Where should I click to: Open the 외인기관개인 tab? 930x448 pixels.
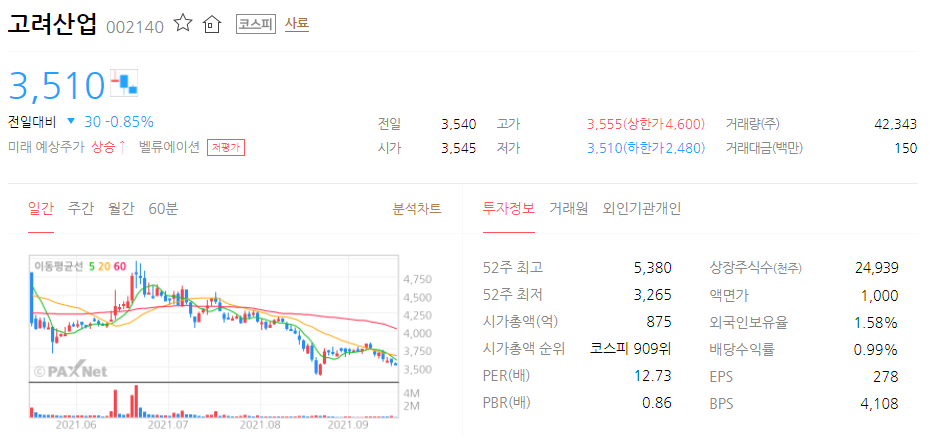pos(642,209)
